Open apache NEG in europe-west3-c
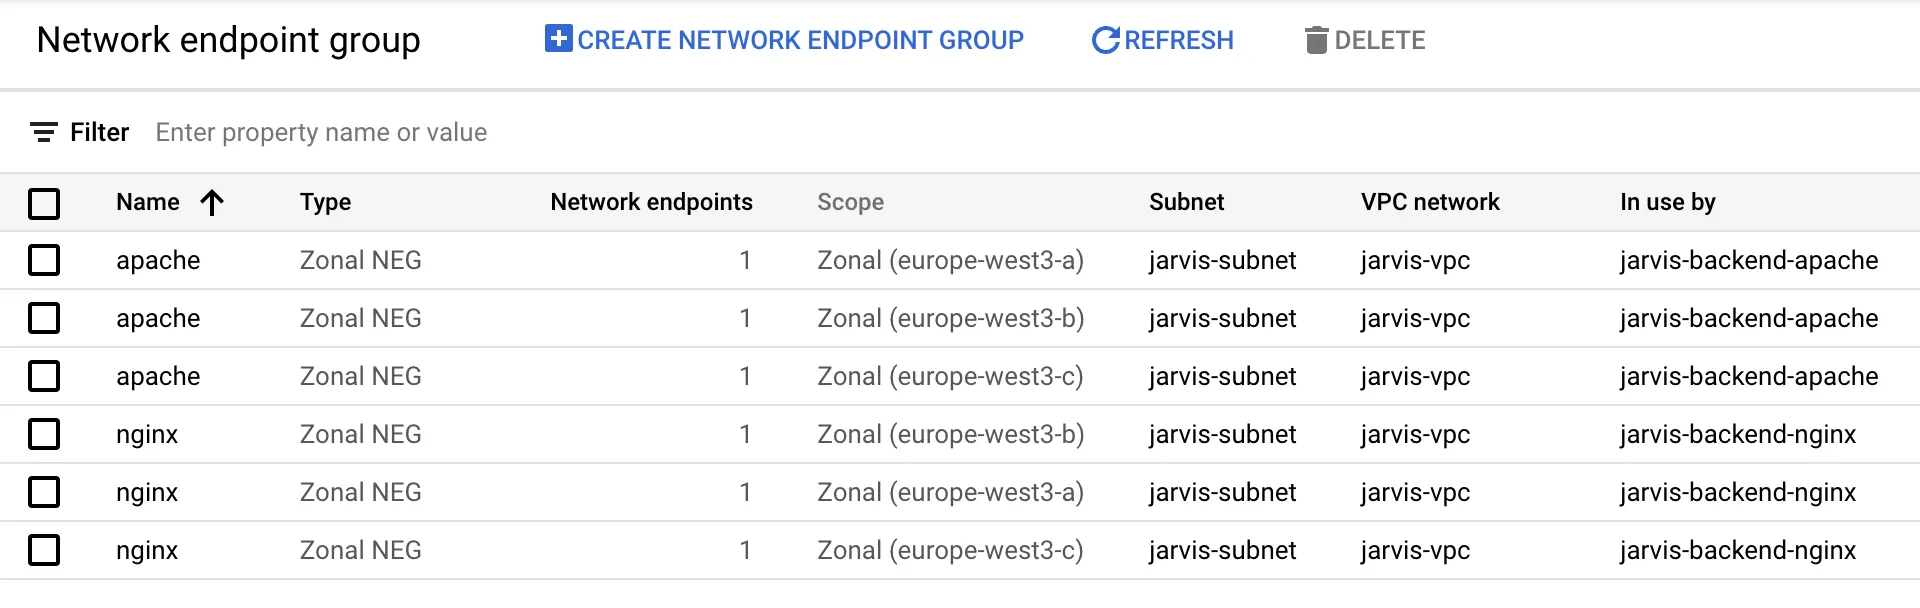This screenshot has height=608, width=1920. [x=158, y=376]
